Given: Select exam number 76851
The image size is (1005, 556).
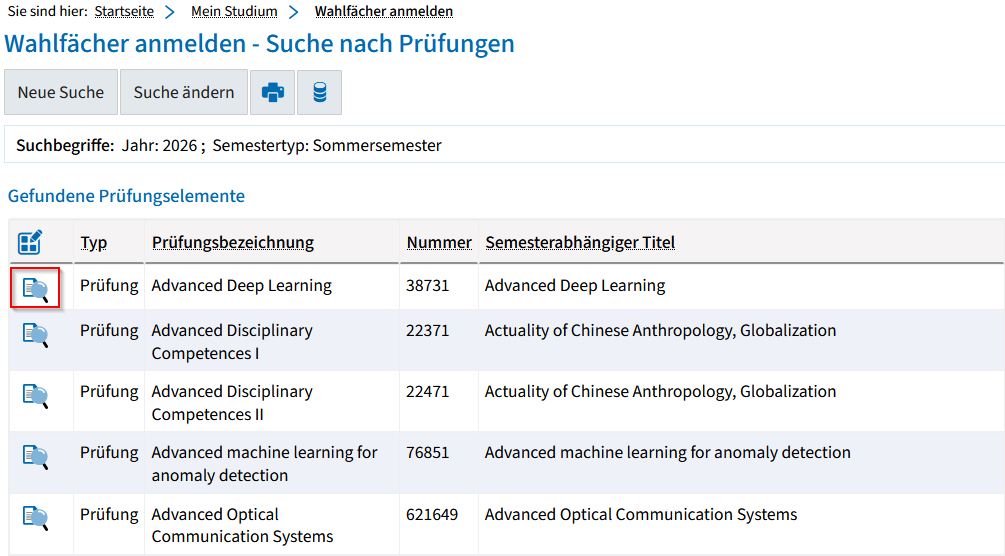Looking at the screenshot, I should click(x=428, y=452).
